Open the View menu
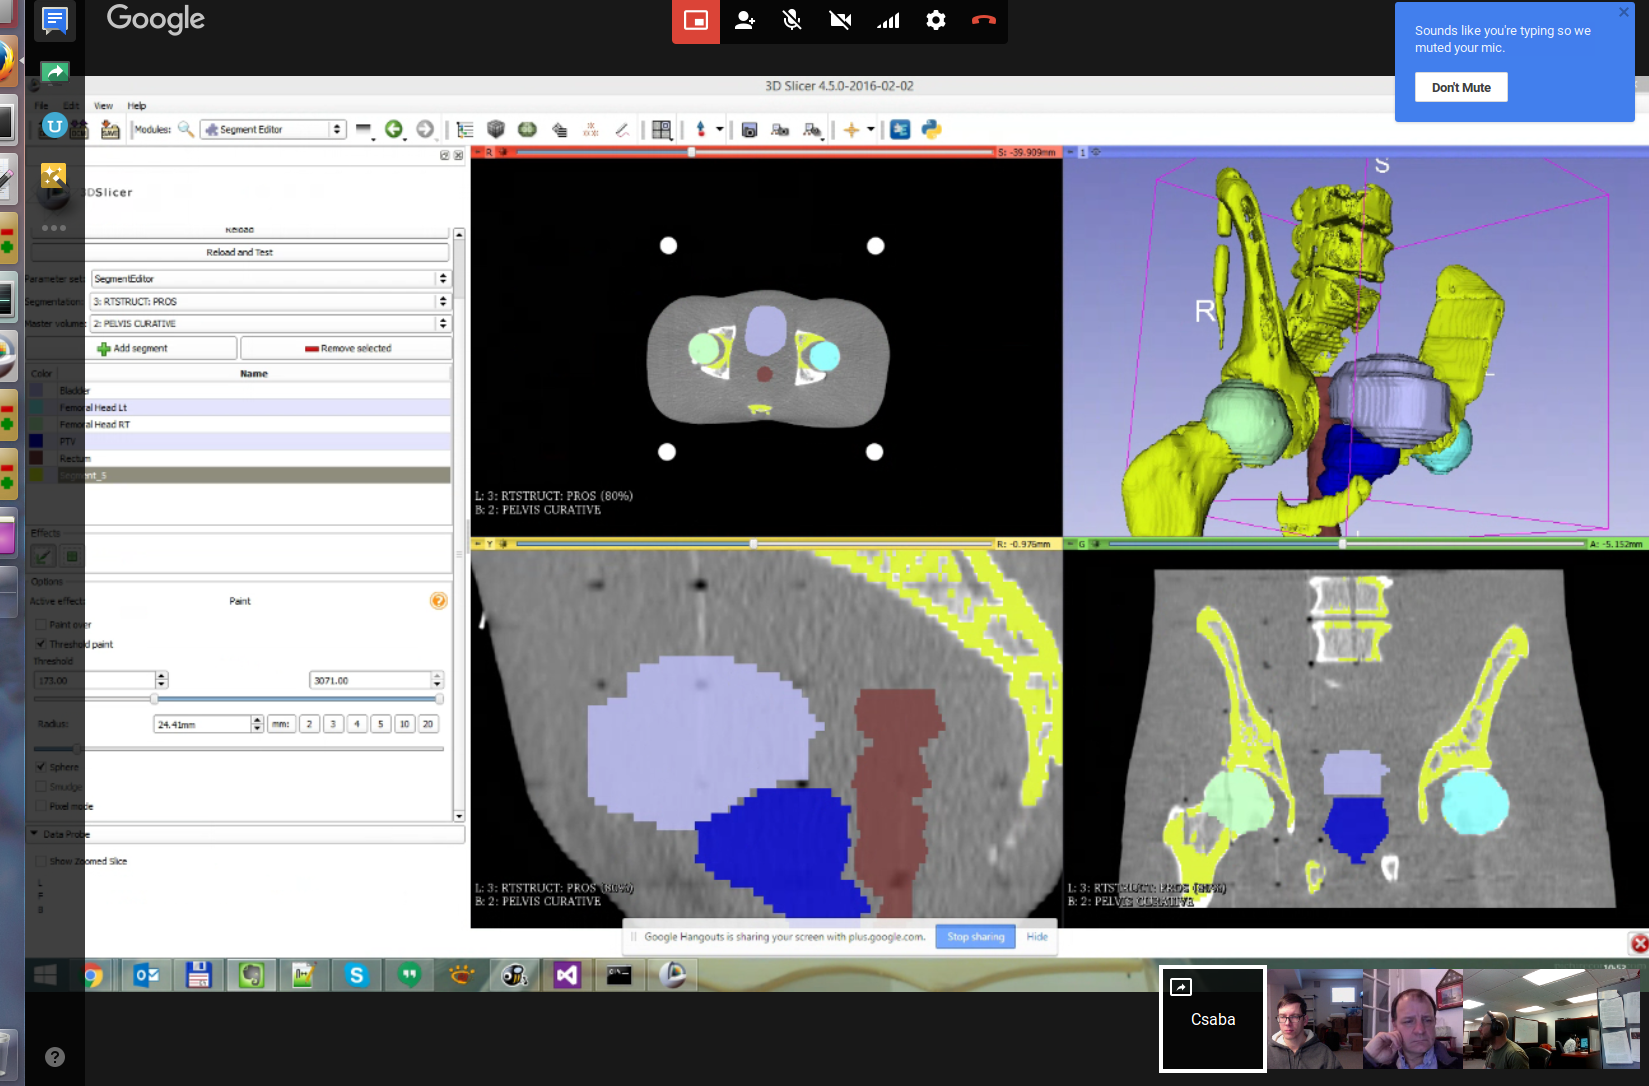This screenshot has width=1649, height=1086. coord(103,106)
